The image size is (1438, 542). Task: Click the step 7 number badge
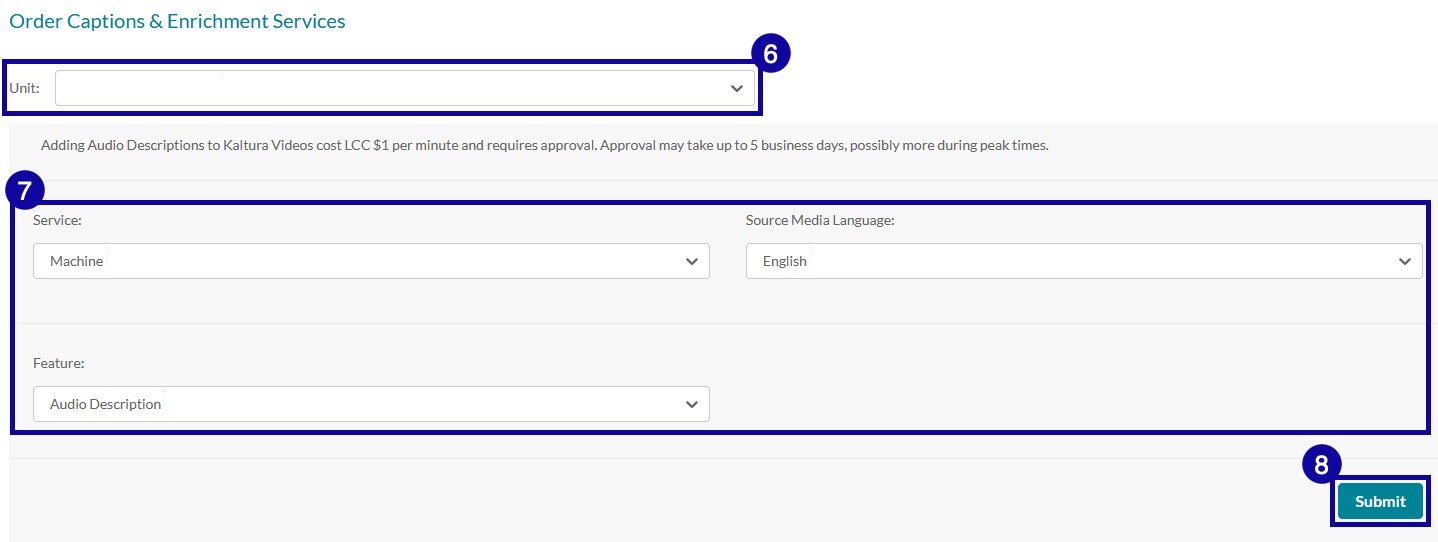point(25,190)
